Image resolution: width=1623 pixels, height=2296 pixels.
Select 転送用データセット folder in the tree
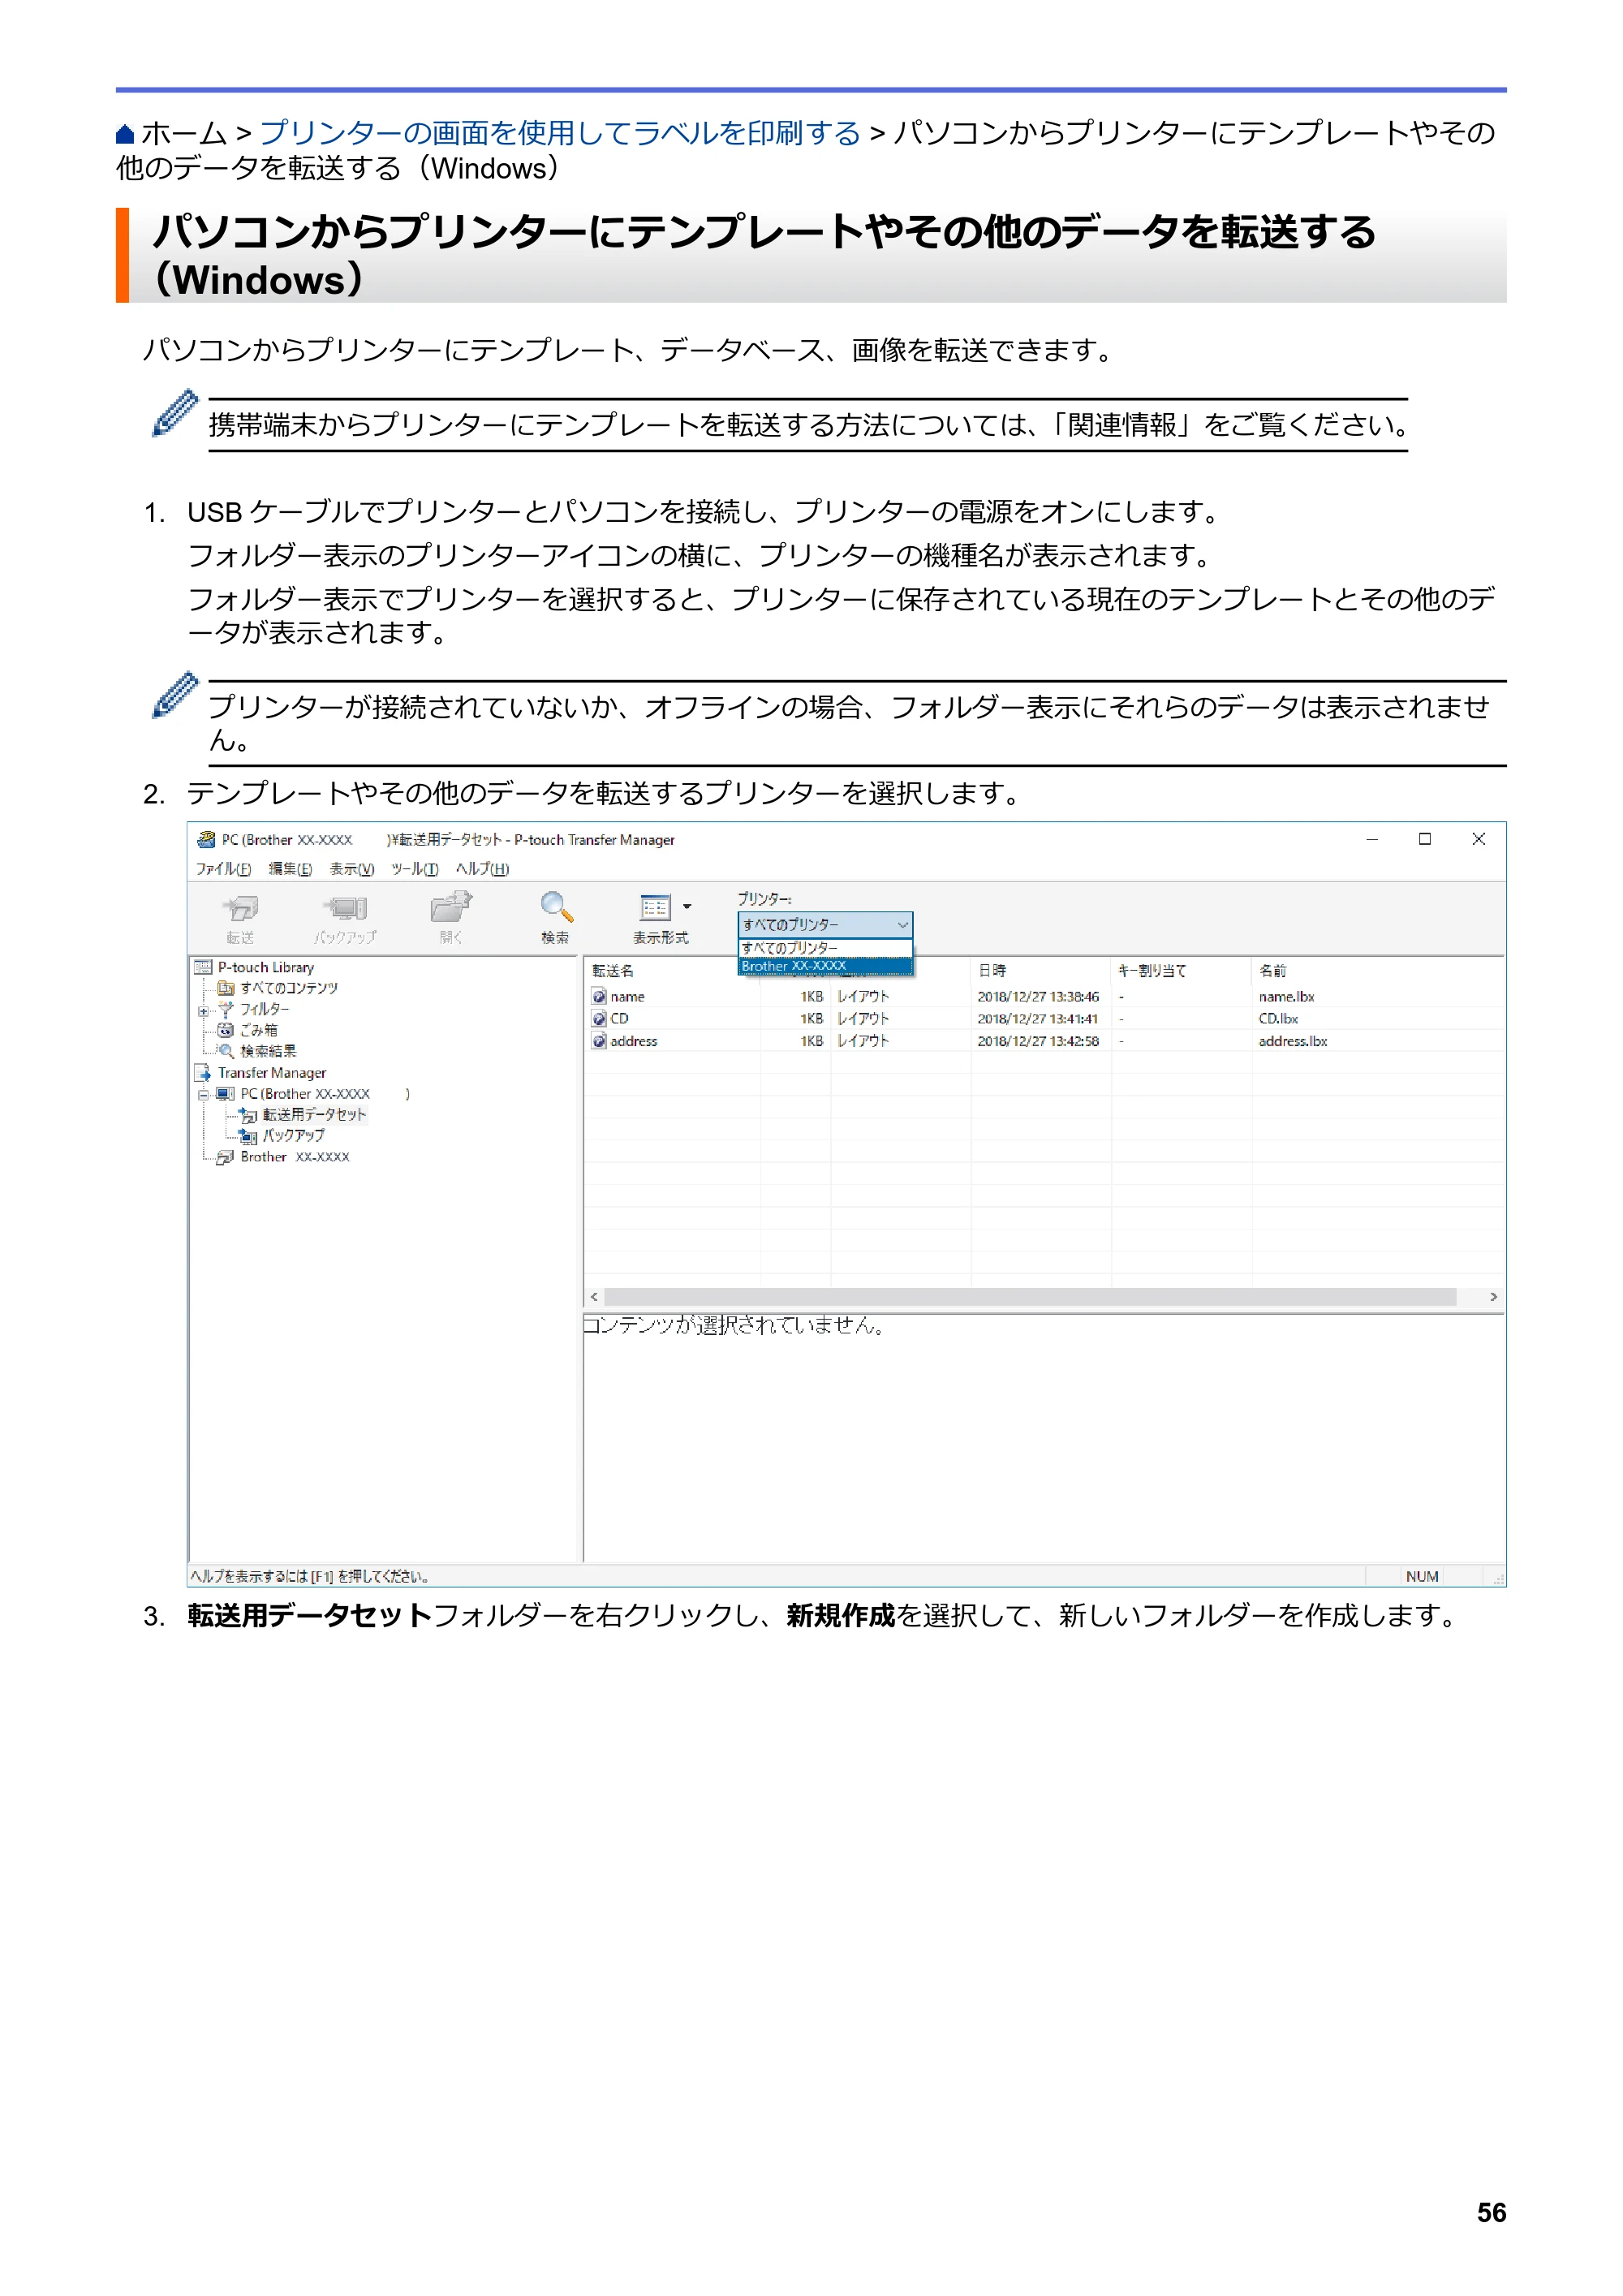[314, 1115]
